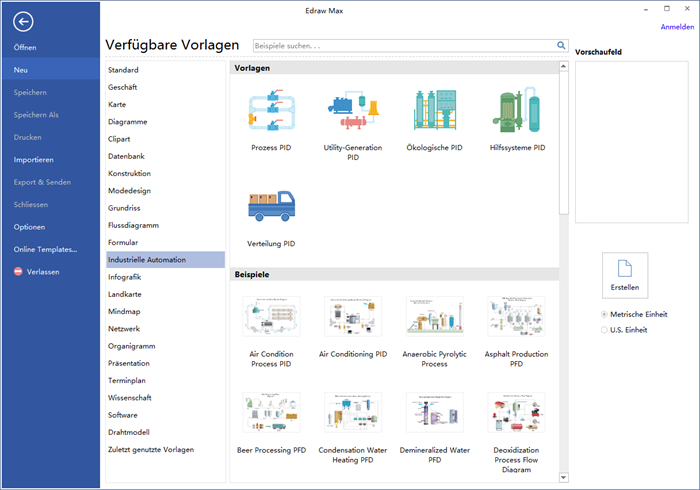
Task: Select the Utility-Generation PID template icon
Action: 353,111
